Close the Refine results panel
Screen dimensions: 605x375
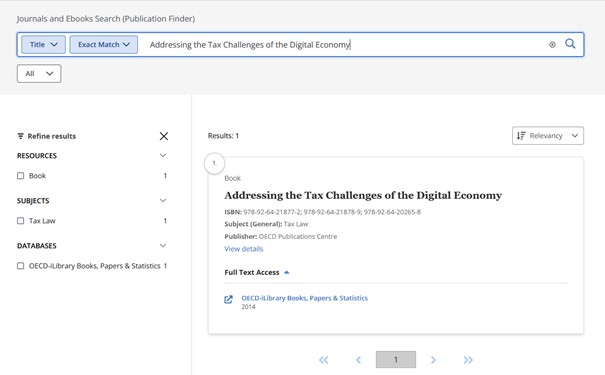pyautogui.click(x=164, y=136)
